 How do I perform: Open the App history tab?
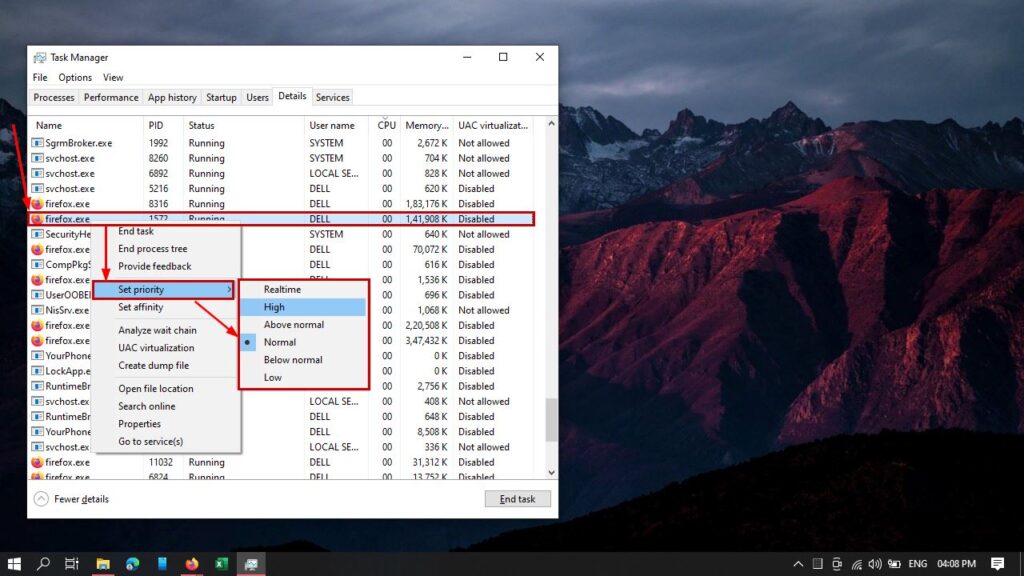(172, 97)
